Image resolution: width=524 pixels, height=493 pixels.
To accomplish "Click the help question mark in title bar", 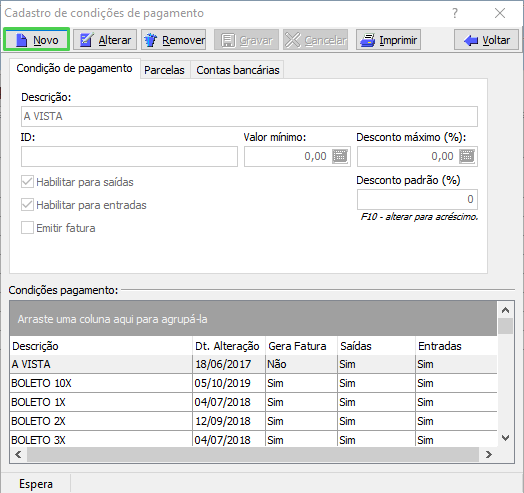I will pos(455,13).
